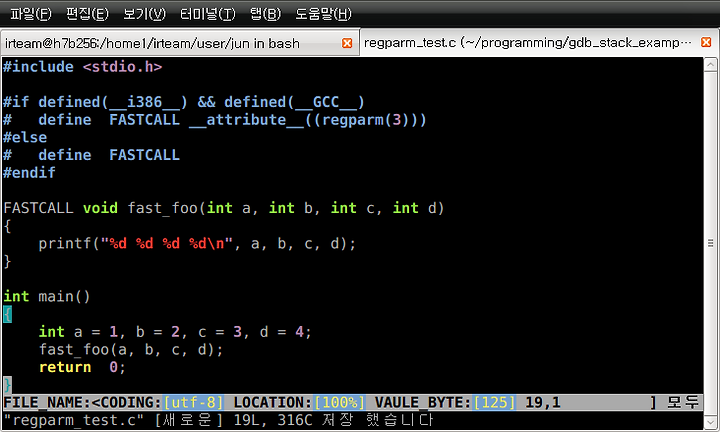This screenshot has width=720, height=432.
Task: Open the 도움말(H) menu
Action: point(323,14)
